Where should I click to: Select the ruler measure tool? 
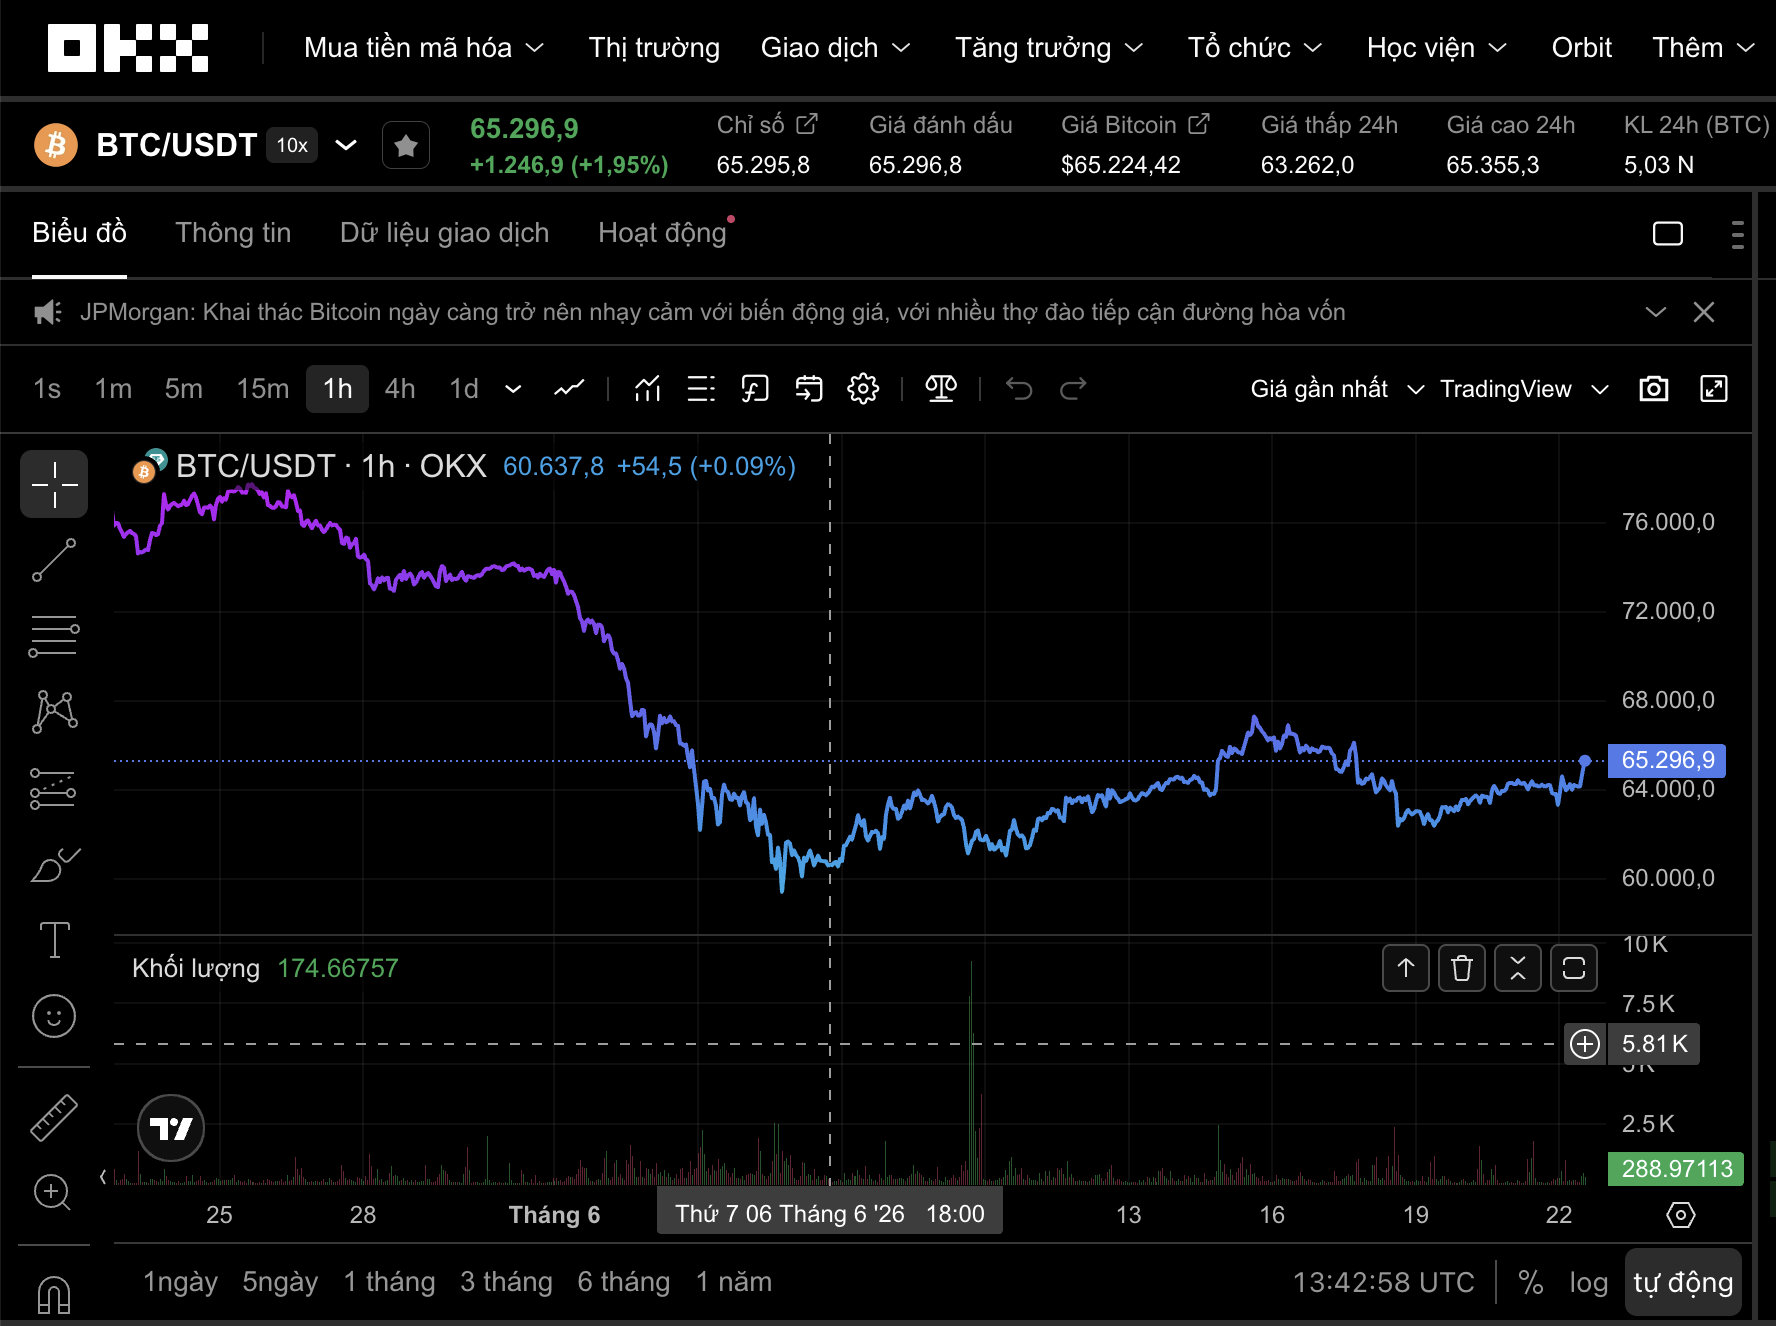[54, 1117]
